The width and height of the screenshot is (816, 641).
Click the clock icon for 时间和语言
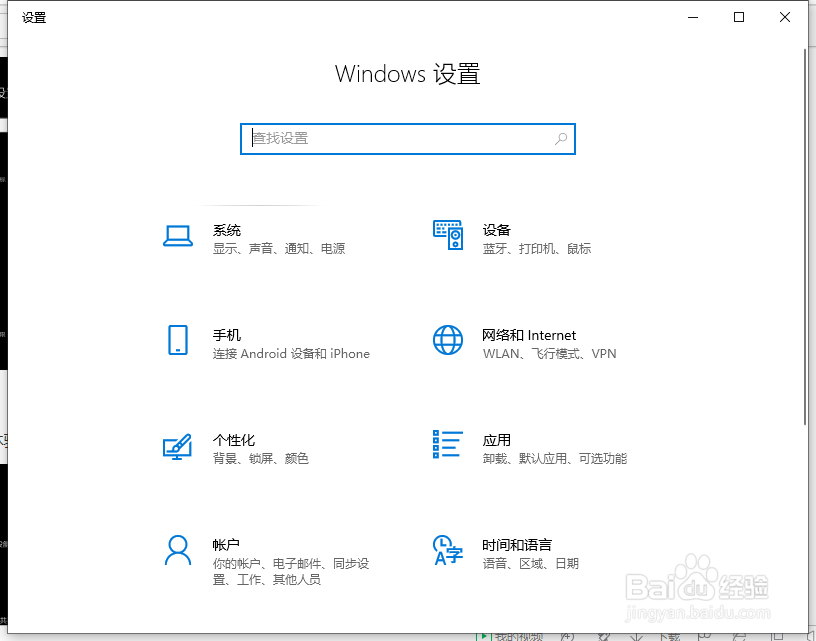tap(447, 551)
